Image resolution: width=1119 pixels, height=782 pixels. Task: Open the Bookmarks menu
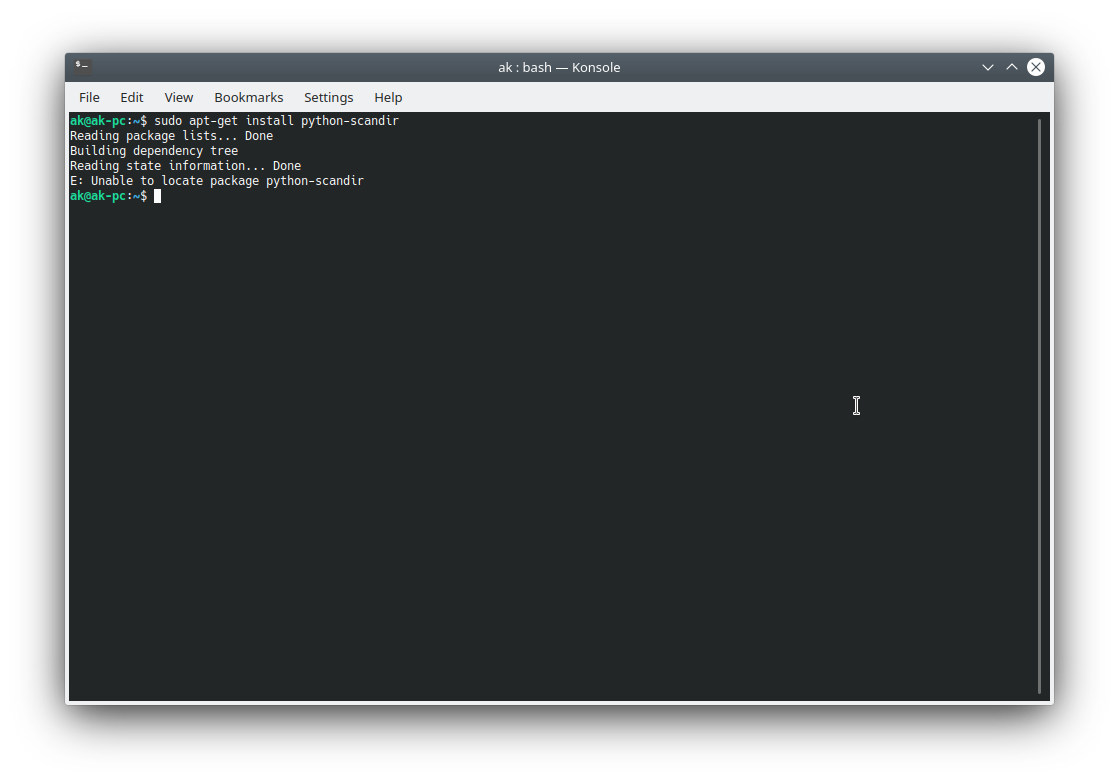(248, 97)
